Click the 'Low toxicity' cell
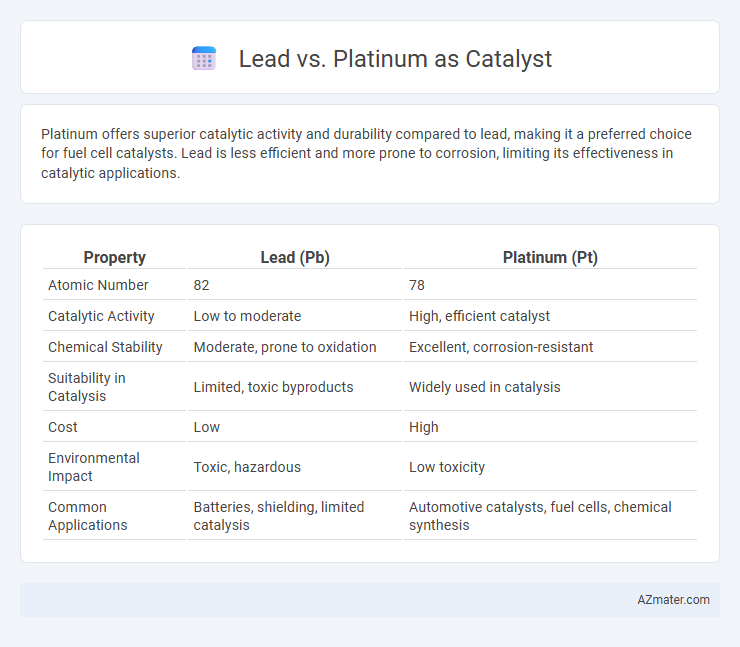This screenshot has width=740, height=647. 447,467
